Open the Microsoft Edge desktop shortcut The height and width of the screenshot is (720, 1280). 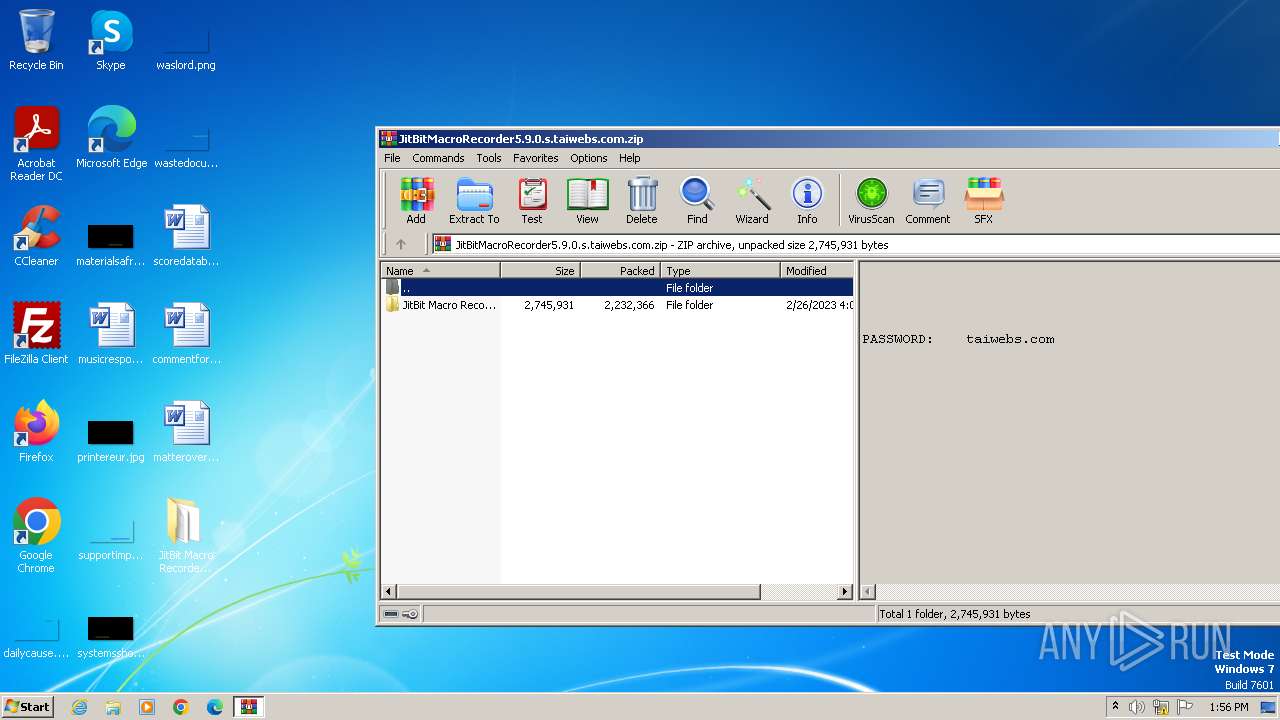[111, 138]
